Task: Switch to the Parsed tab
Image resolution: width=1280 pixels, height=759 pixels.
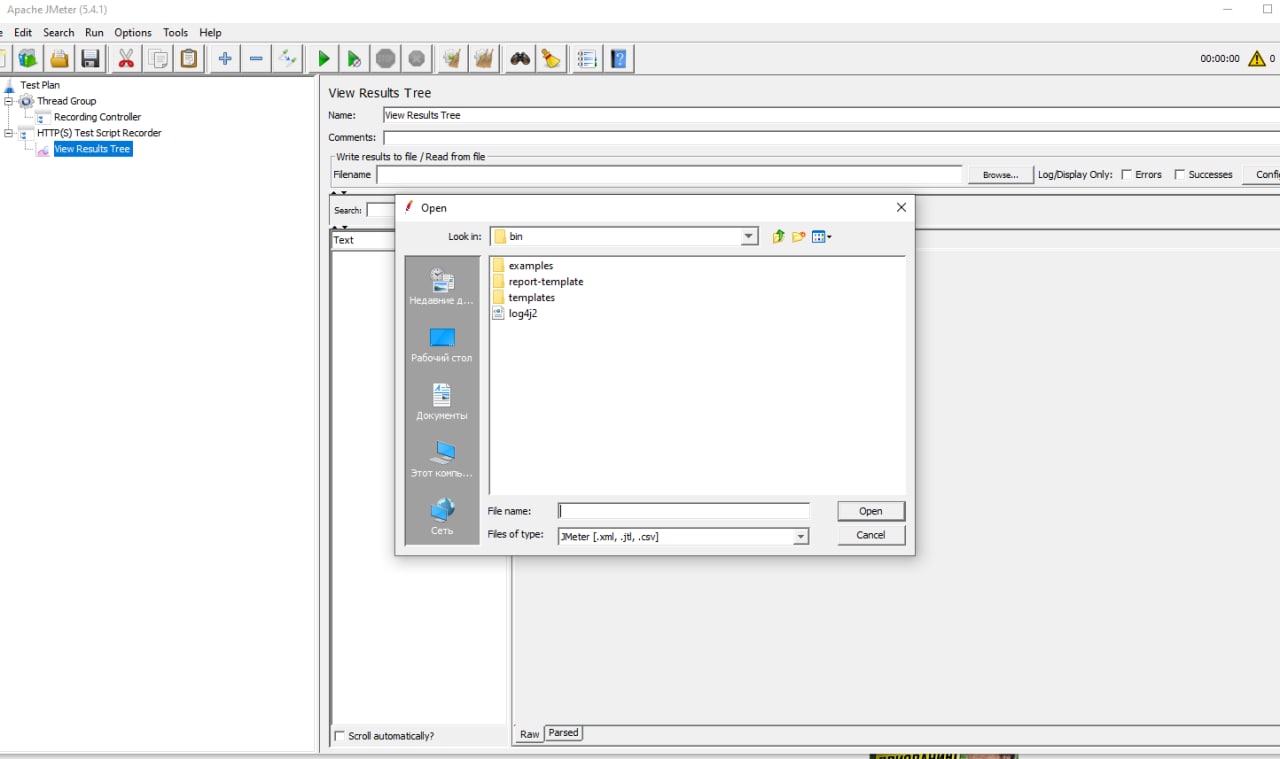Action: pos(563,733)
